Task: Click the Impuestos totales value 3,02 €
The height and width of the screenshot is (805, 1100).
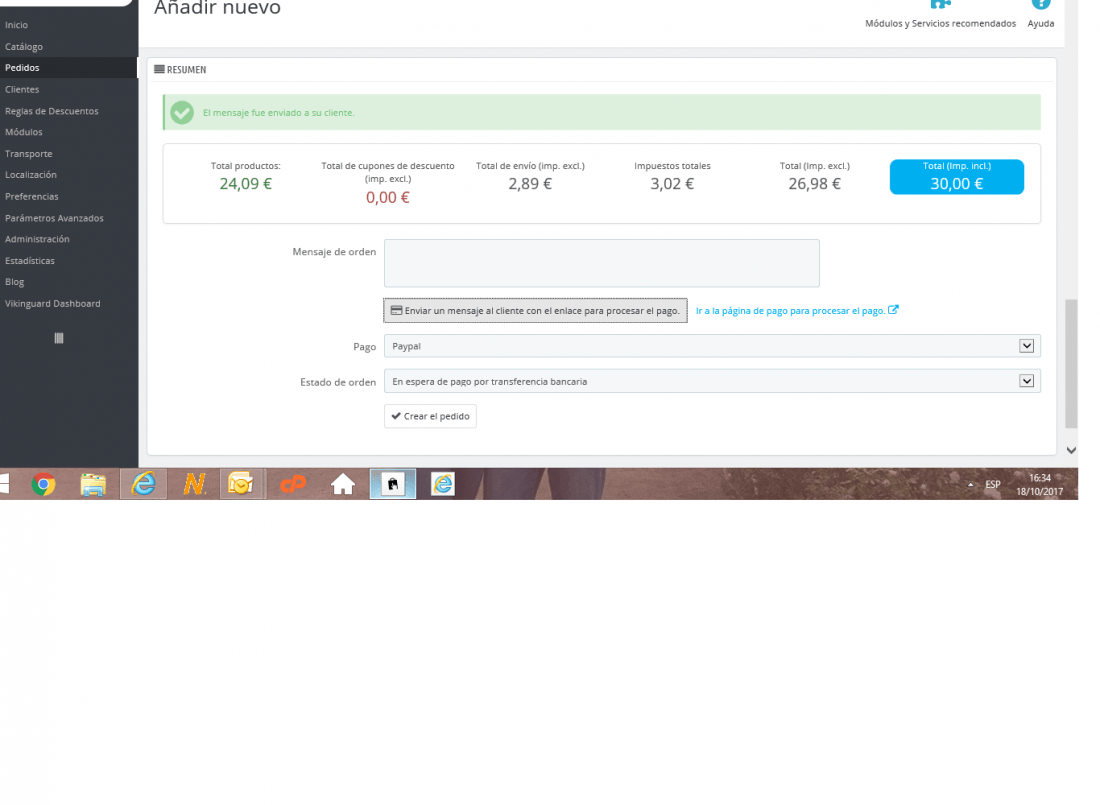Action: coord(672,184)
